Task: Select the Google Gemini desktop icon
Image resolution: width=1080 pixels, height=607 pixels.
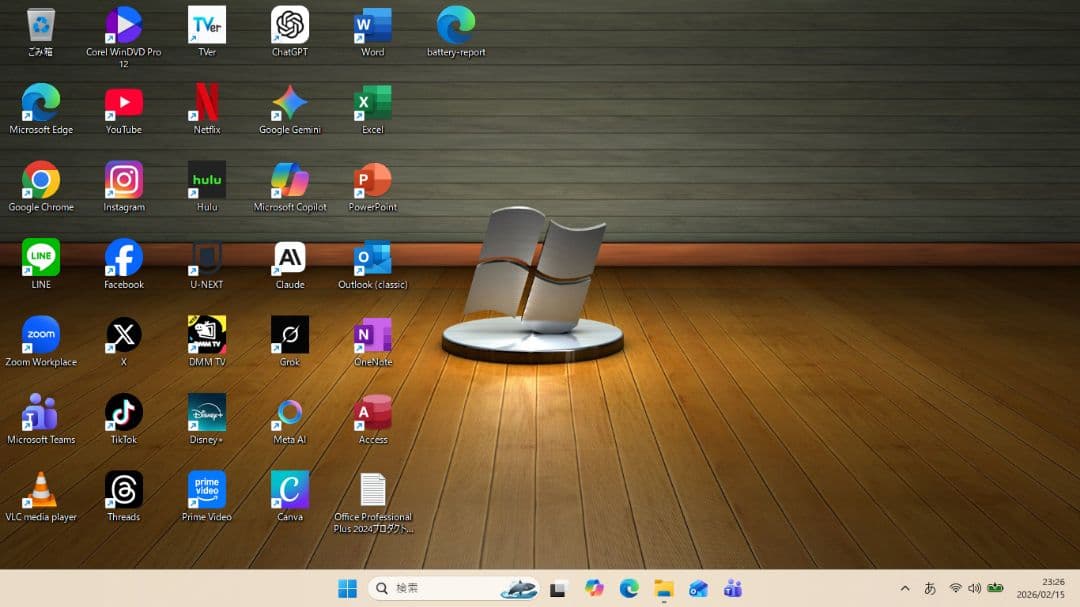Action: click(290, 103)
